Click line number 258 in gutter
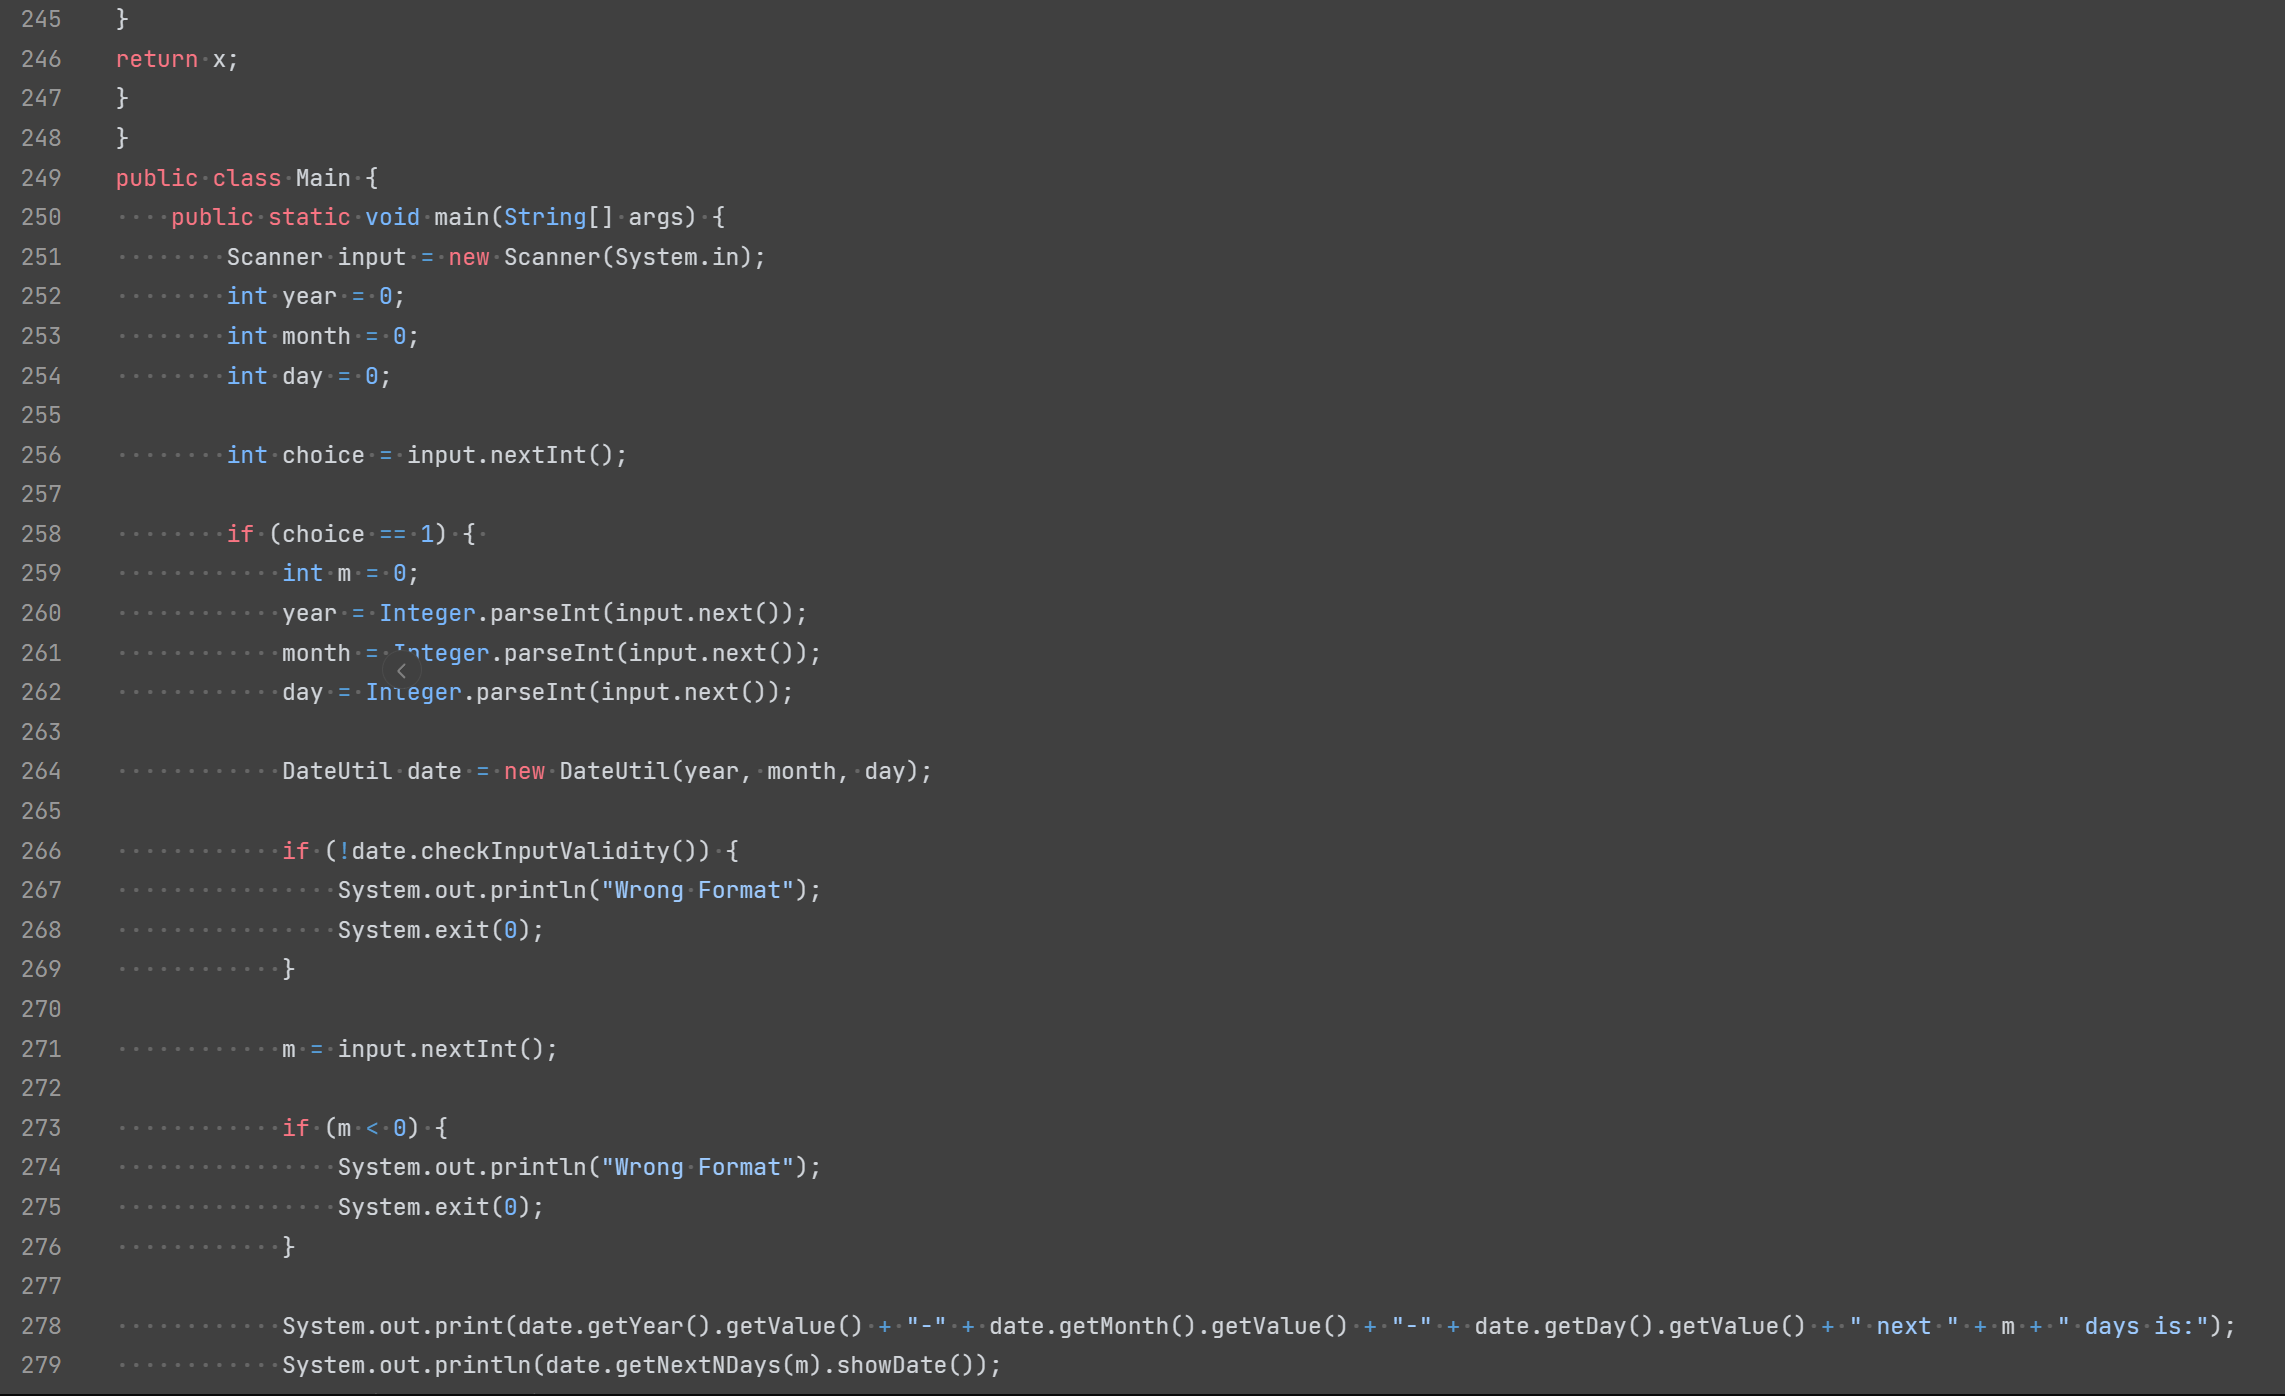The image size is (2285, 1396). pyautogui.click(x=41, y=534)
